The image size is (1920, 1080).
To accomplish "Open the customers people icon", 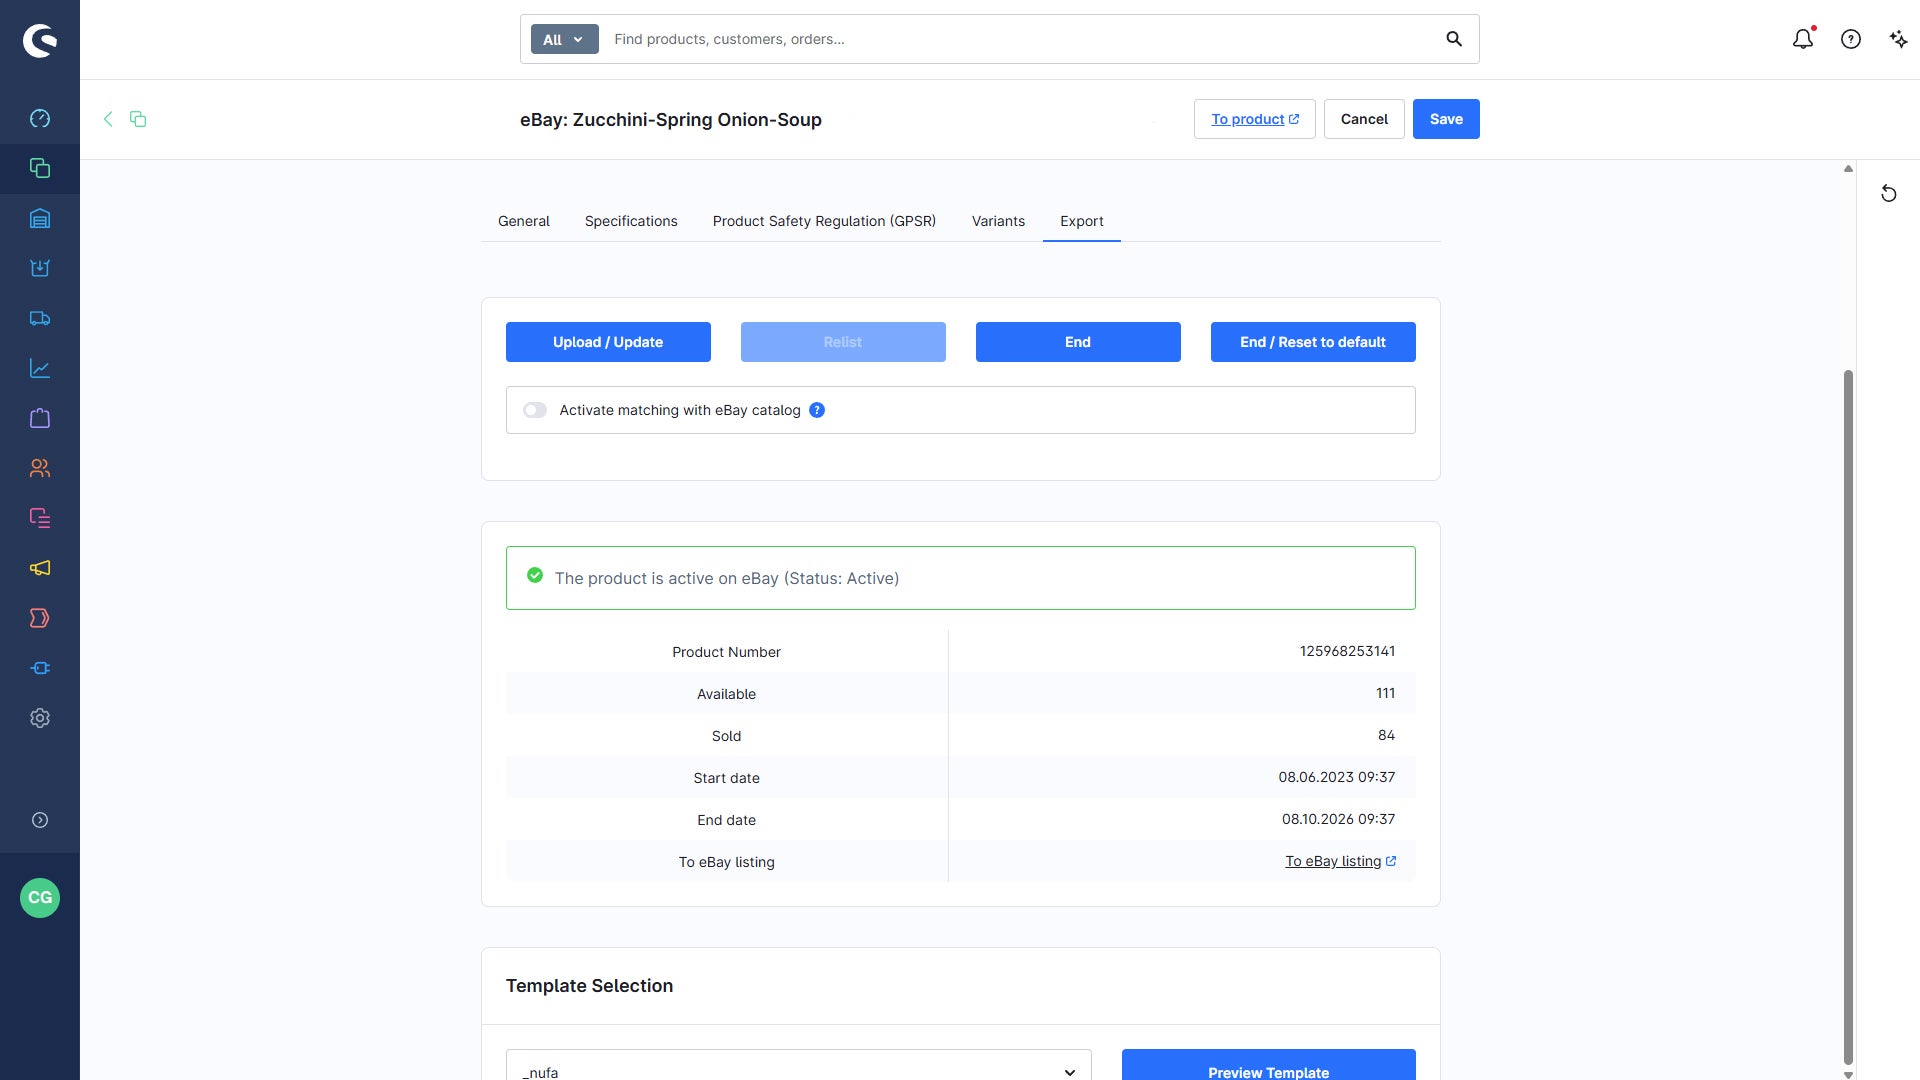I will (x=40, y=468).
